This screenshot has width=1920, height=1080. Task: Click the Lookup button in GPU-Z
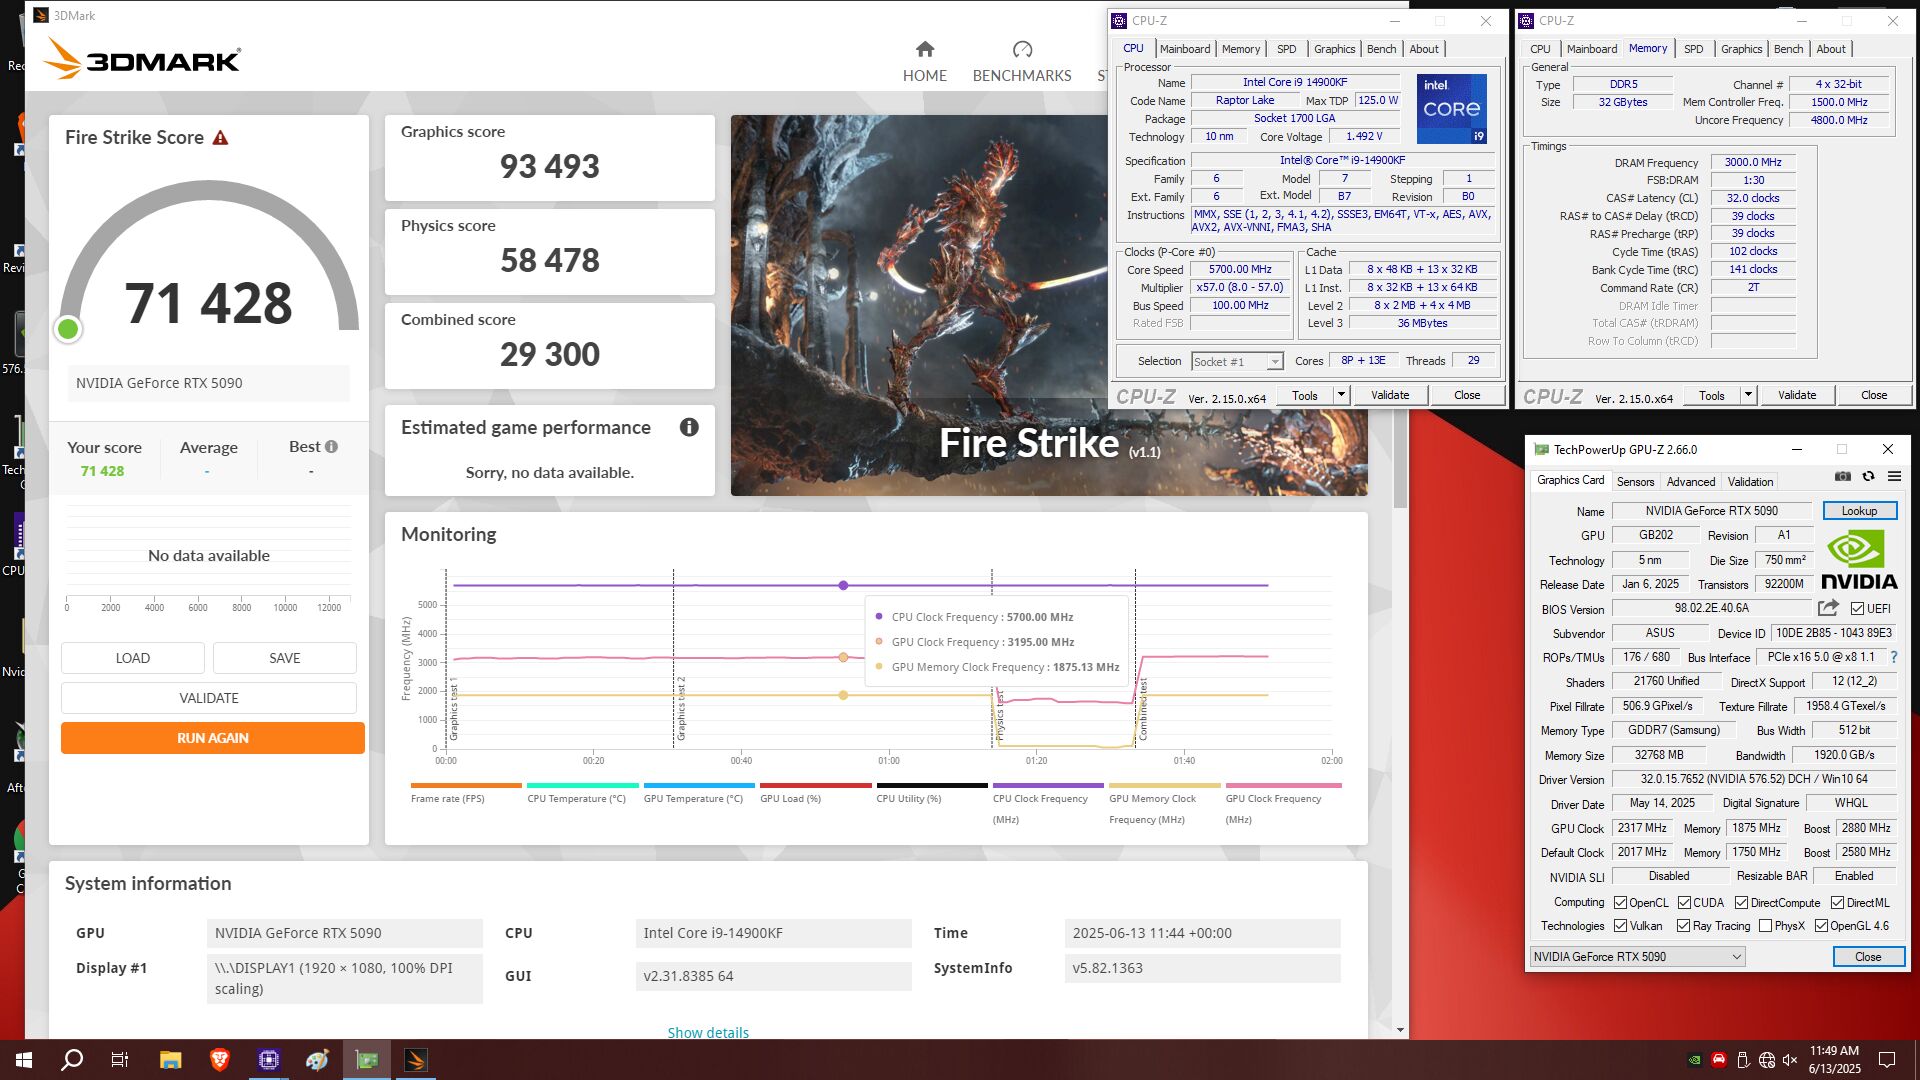point(1859,511)
